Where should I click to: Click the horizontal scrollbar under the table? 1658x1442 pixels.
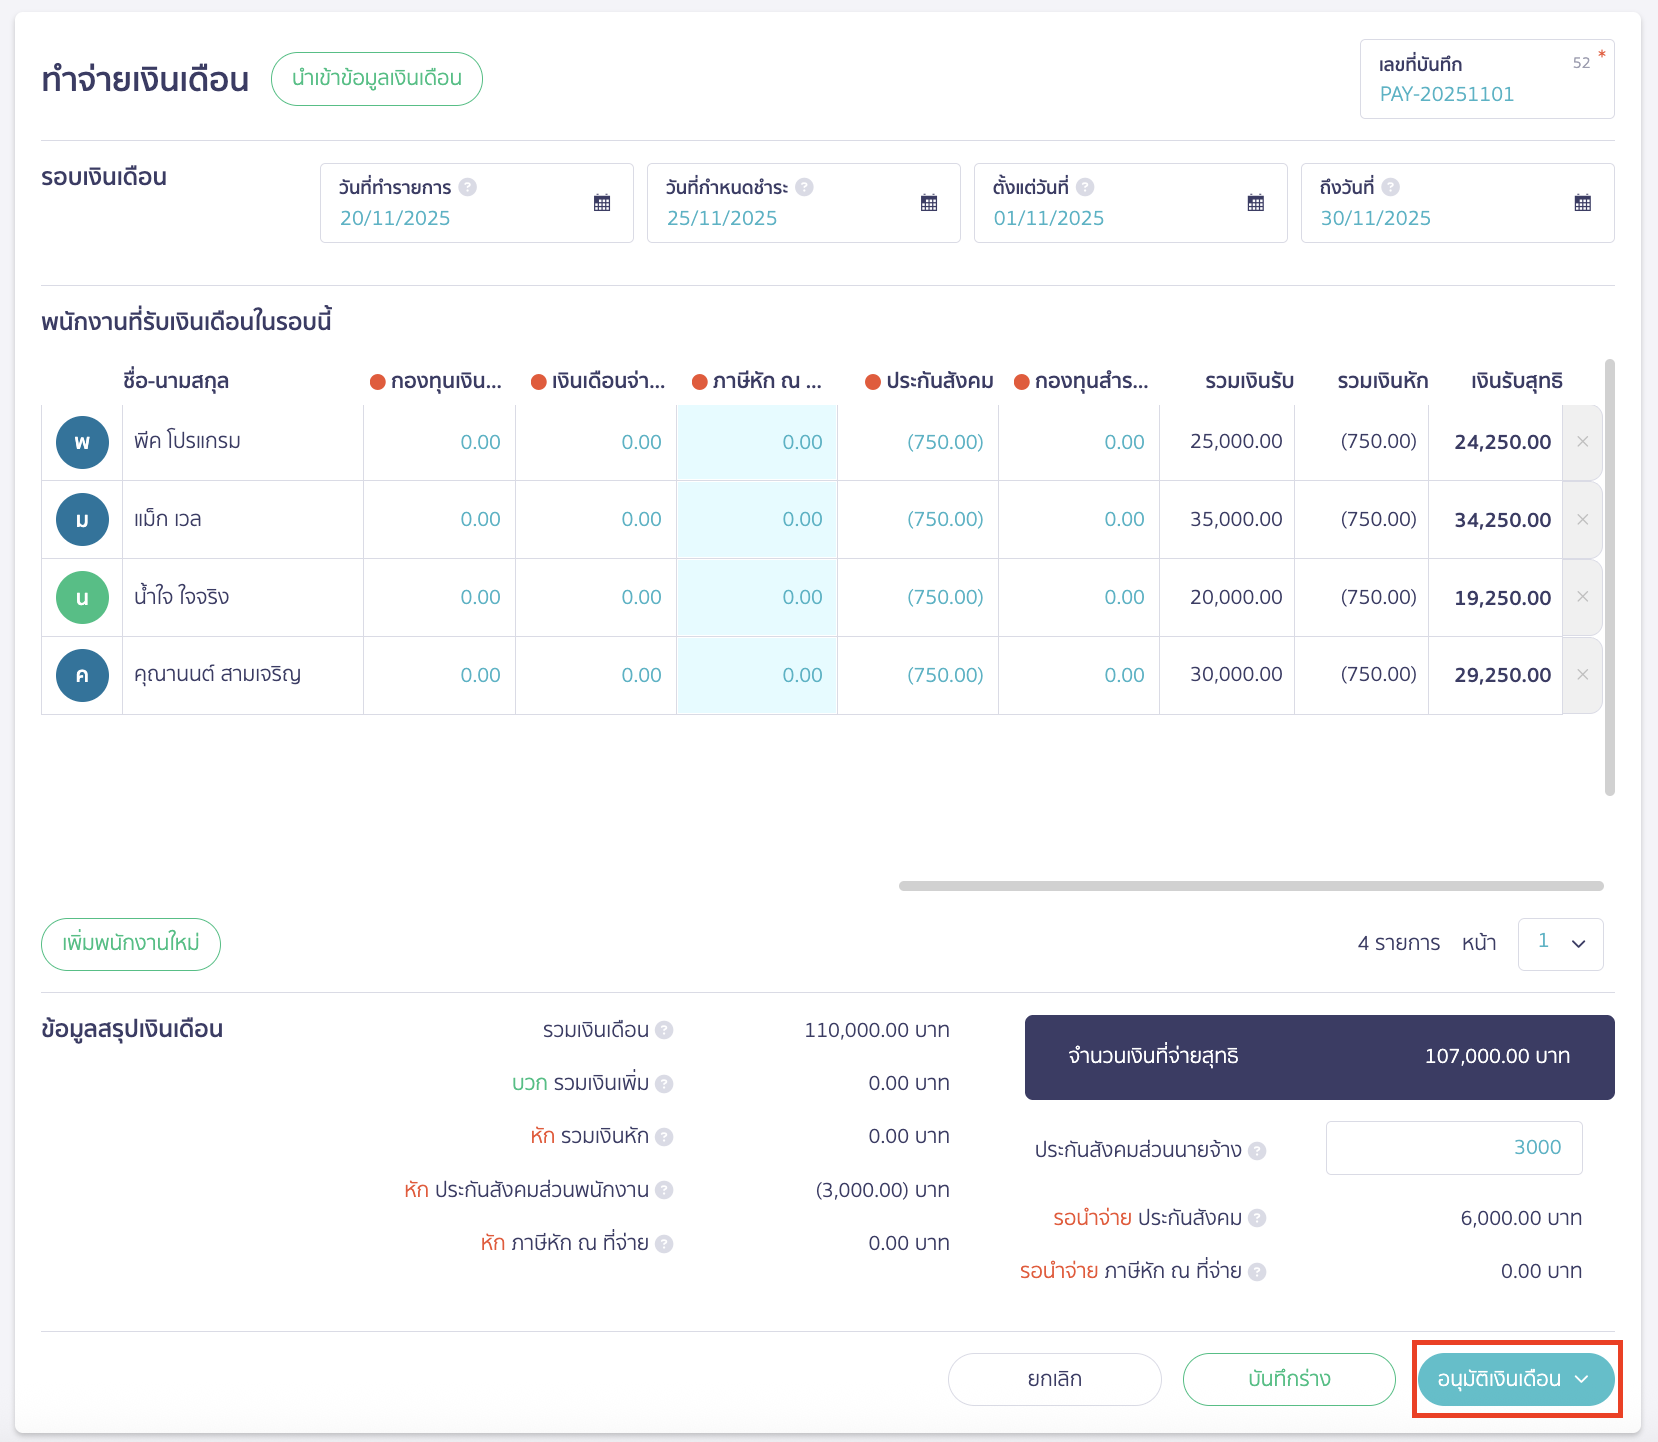click(1250, 886)
